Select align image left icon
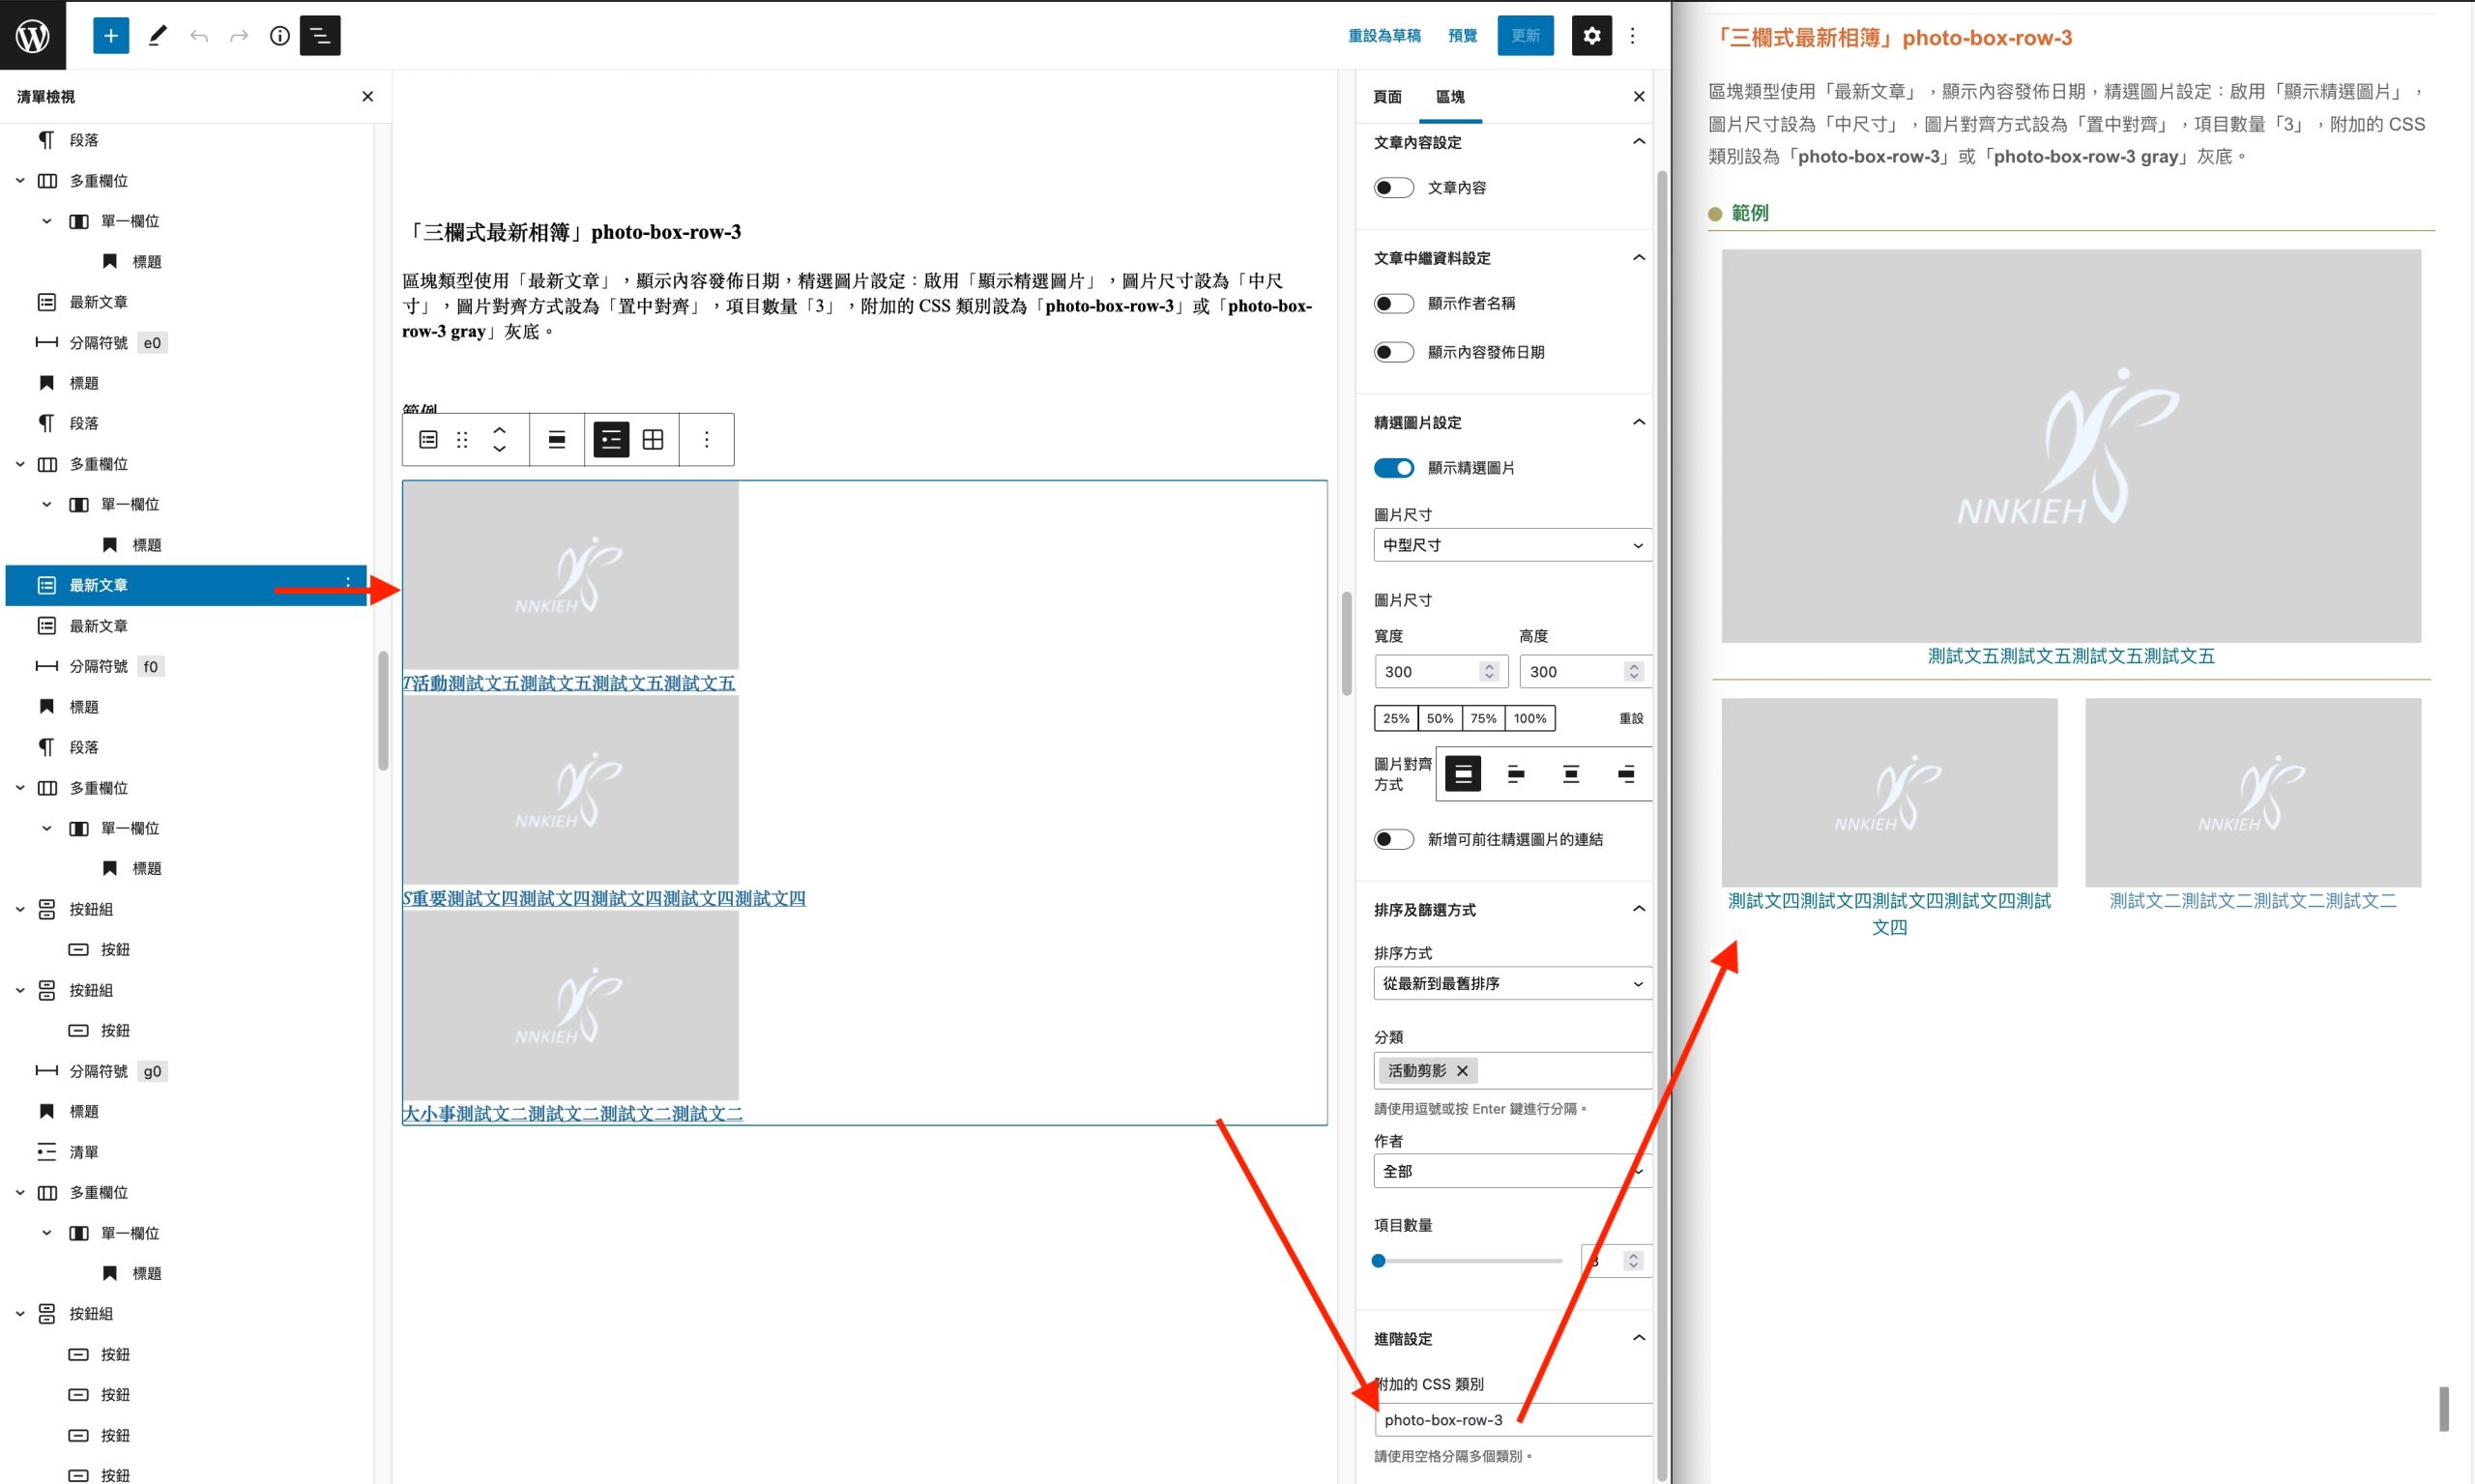This screenshot has height=1484, width=2475. click(1517, 773)
